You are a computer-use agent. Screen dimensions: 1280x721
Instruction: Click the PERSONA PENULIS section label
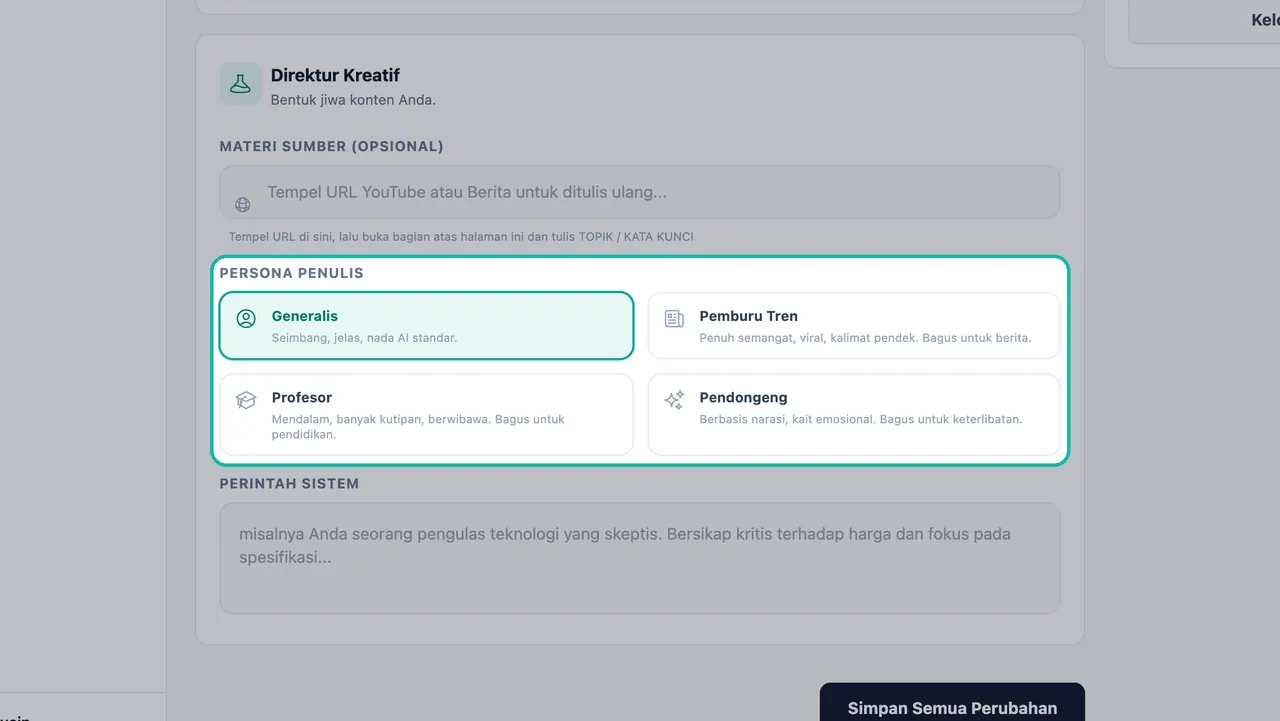point(292,273)
